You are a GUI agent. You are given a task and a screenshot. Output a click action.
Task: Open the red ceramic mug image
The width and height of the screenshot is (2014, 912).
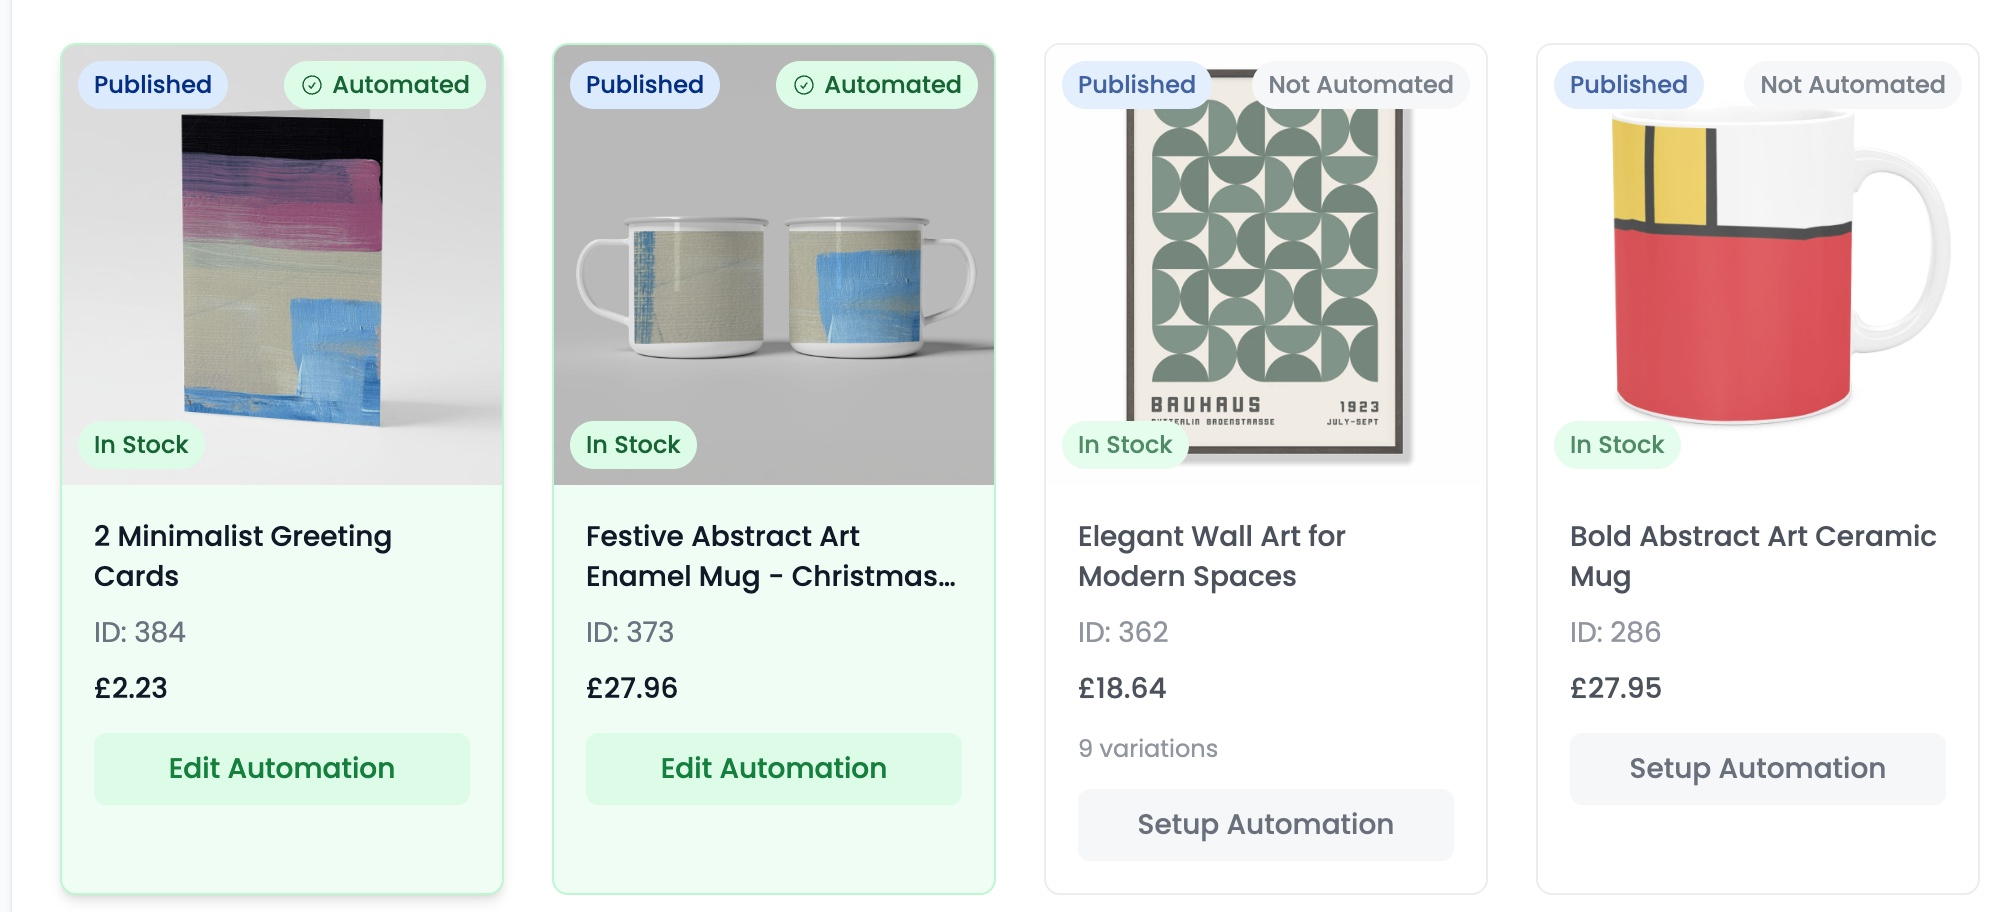tap(1758, 270)
